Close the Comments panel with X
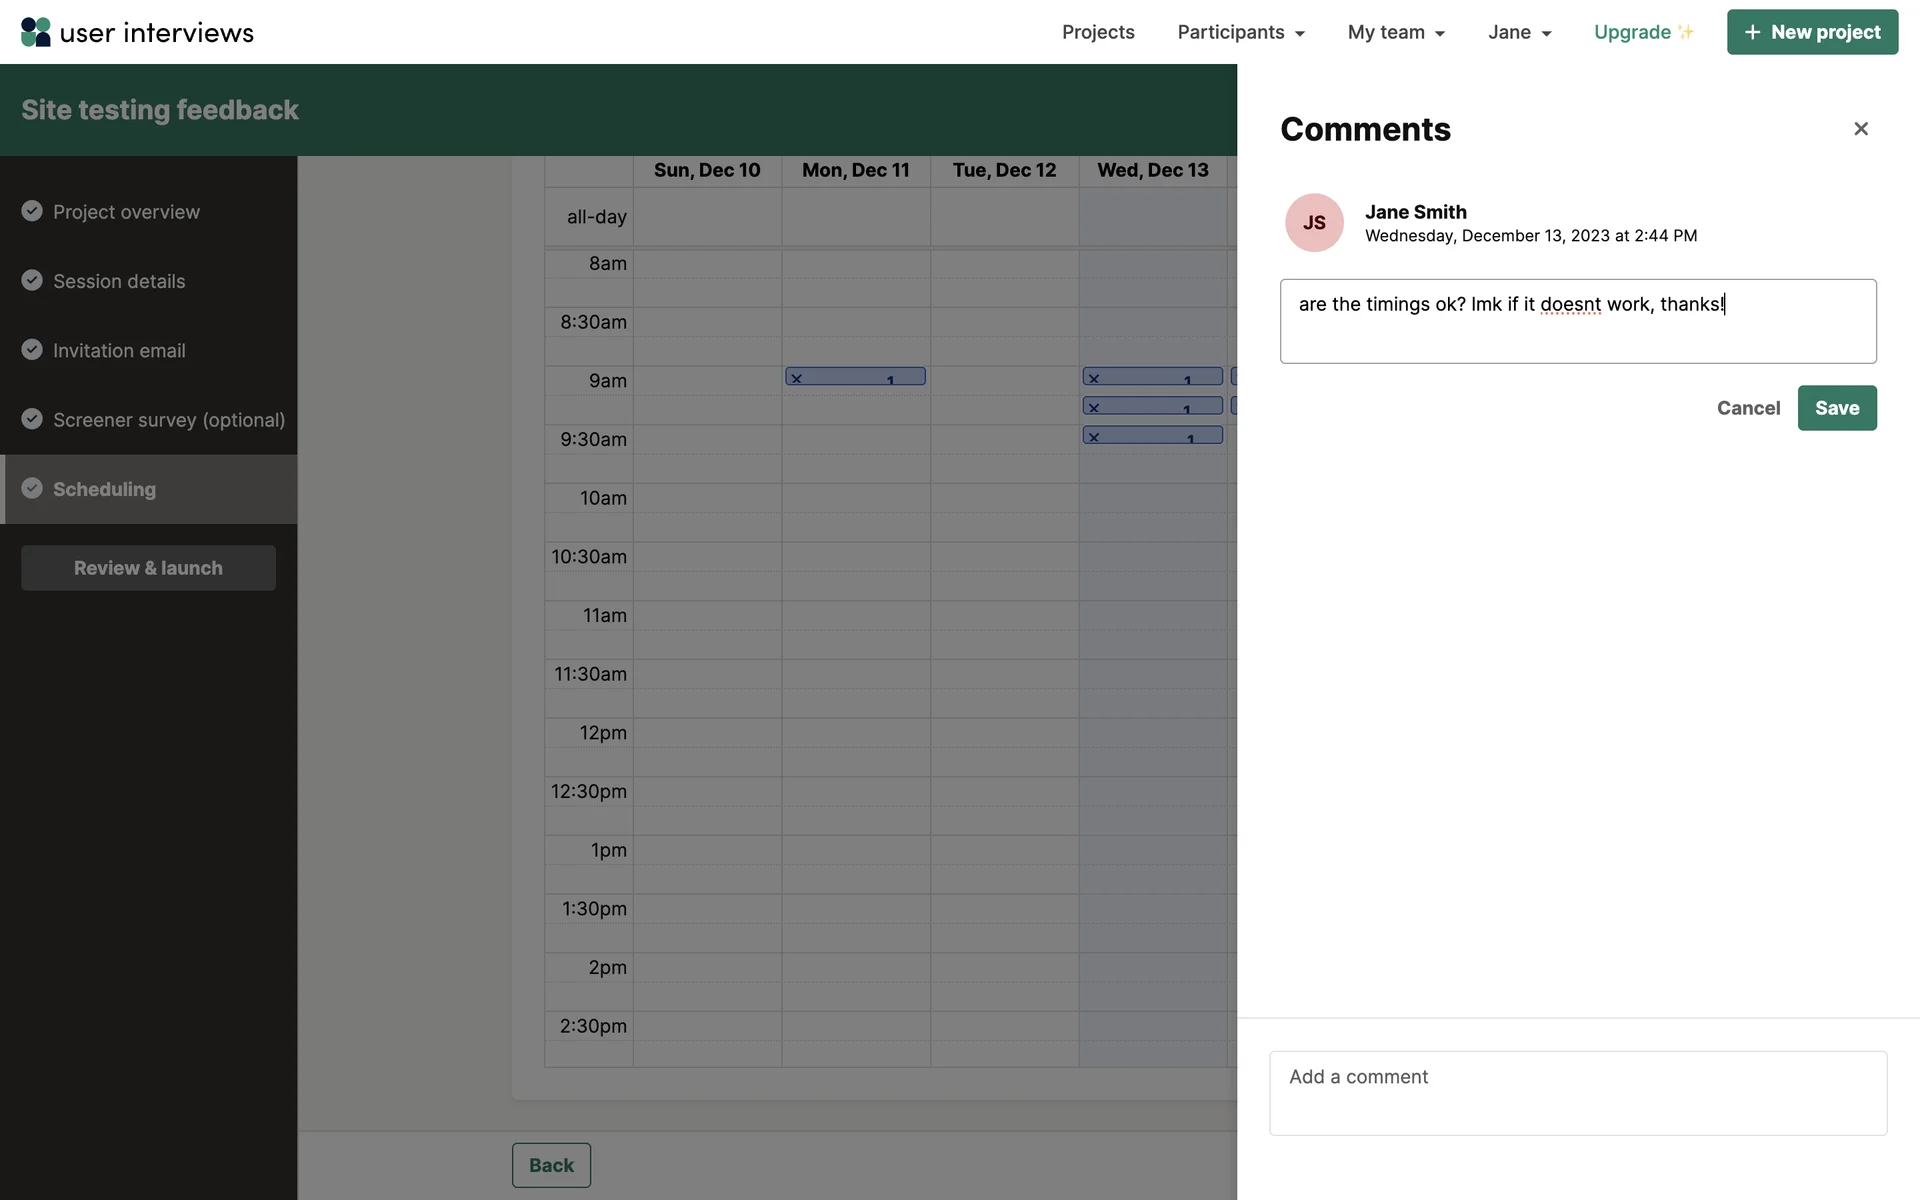This screenshot has width=1920, height=1200. tap(1860, 129)
